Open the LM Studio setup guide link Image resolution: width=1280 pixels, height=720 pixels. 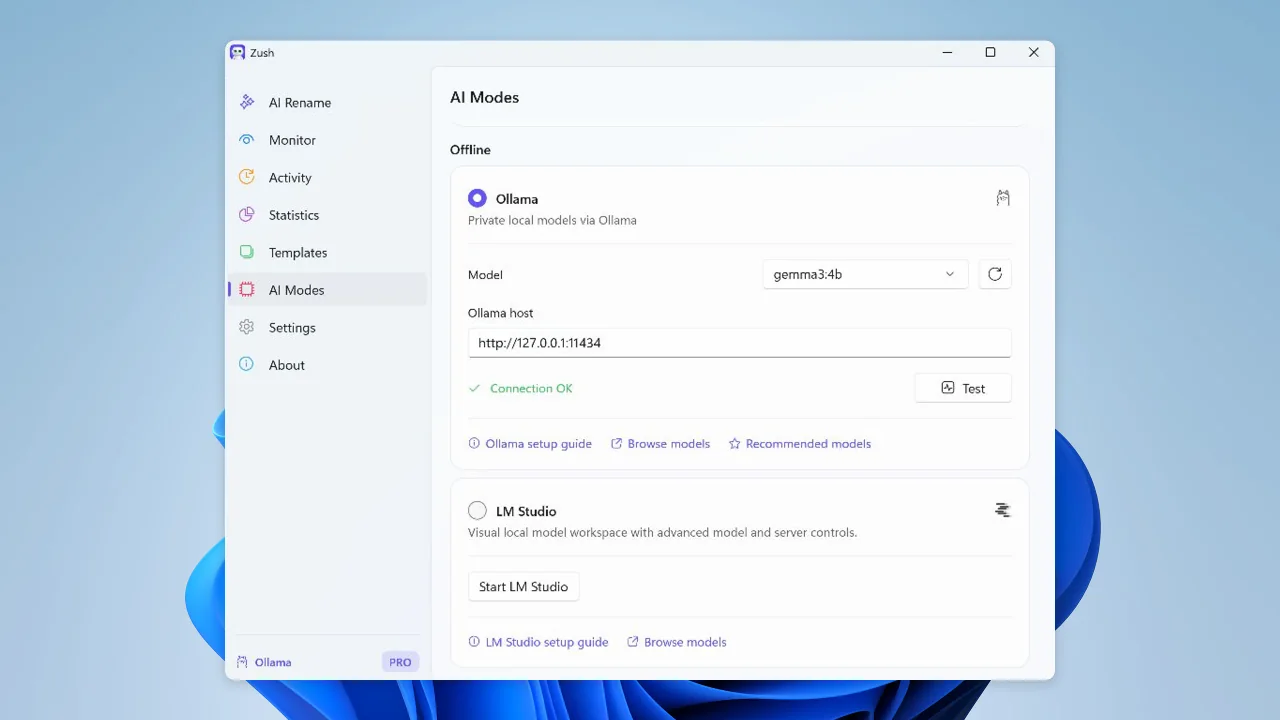pyautogui.click(x=538, y=642)
